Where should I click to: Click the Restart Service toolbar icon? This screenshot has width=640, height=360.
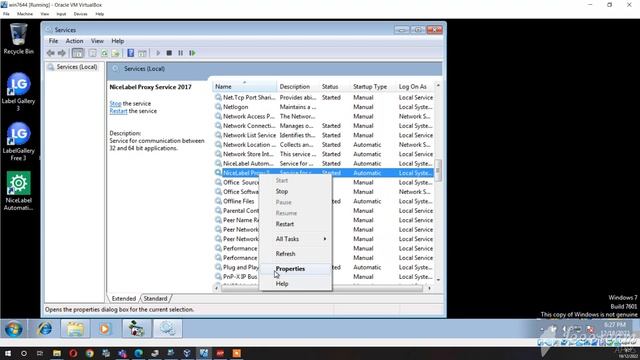(x=192, y=53)
